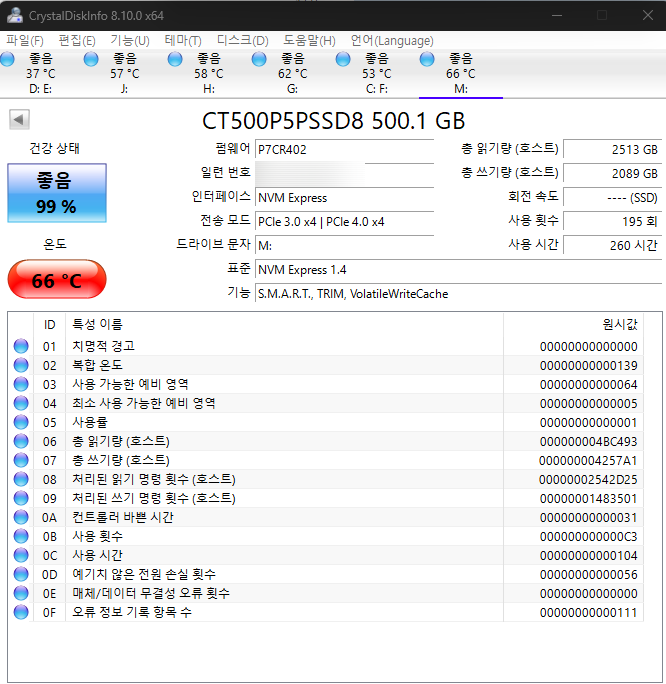
Task: Click the status orb for G: disk
Action: tap(259, 59)
